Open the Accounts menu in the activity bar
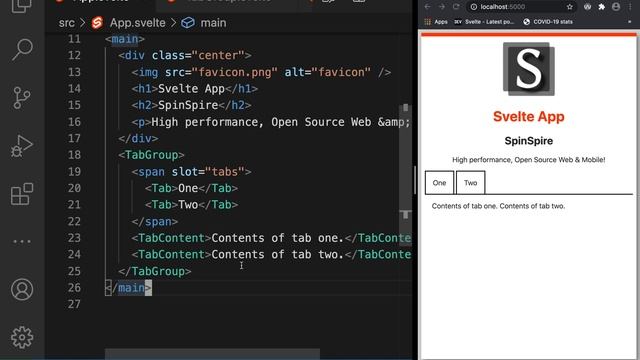This screenshot has height=360, width=640. pyautogui.click(x=22, y=289)
